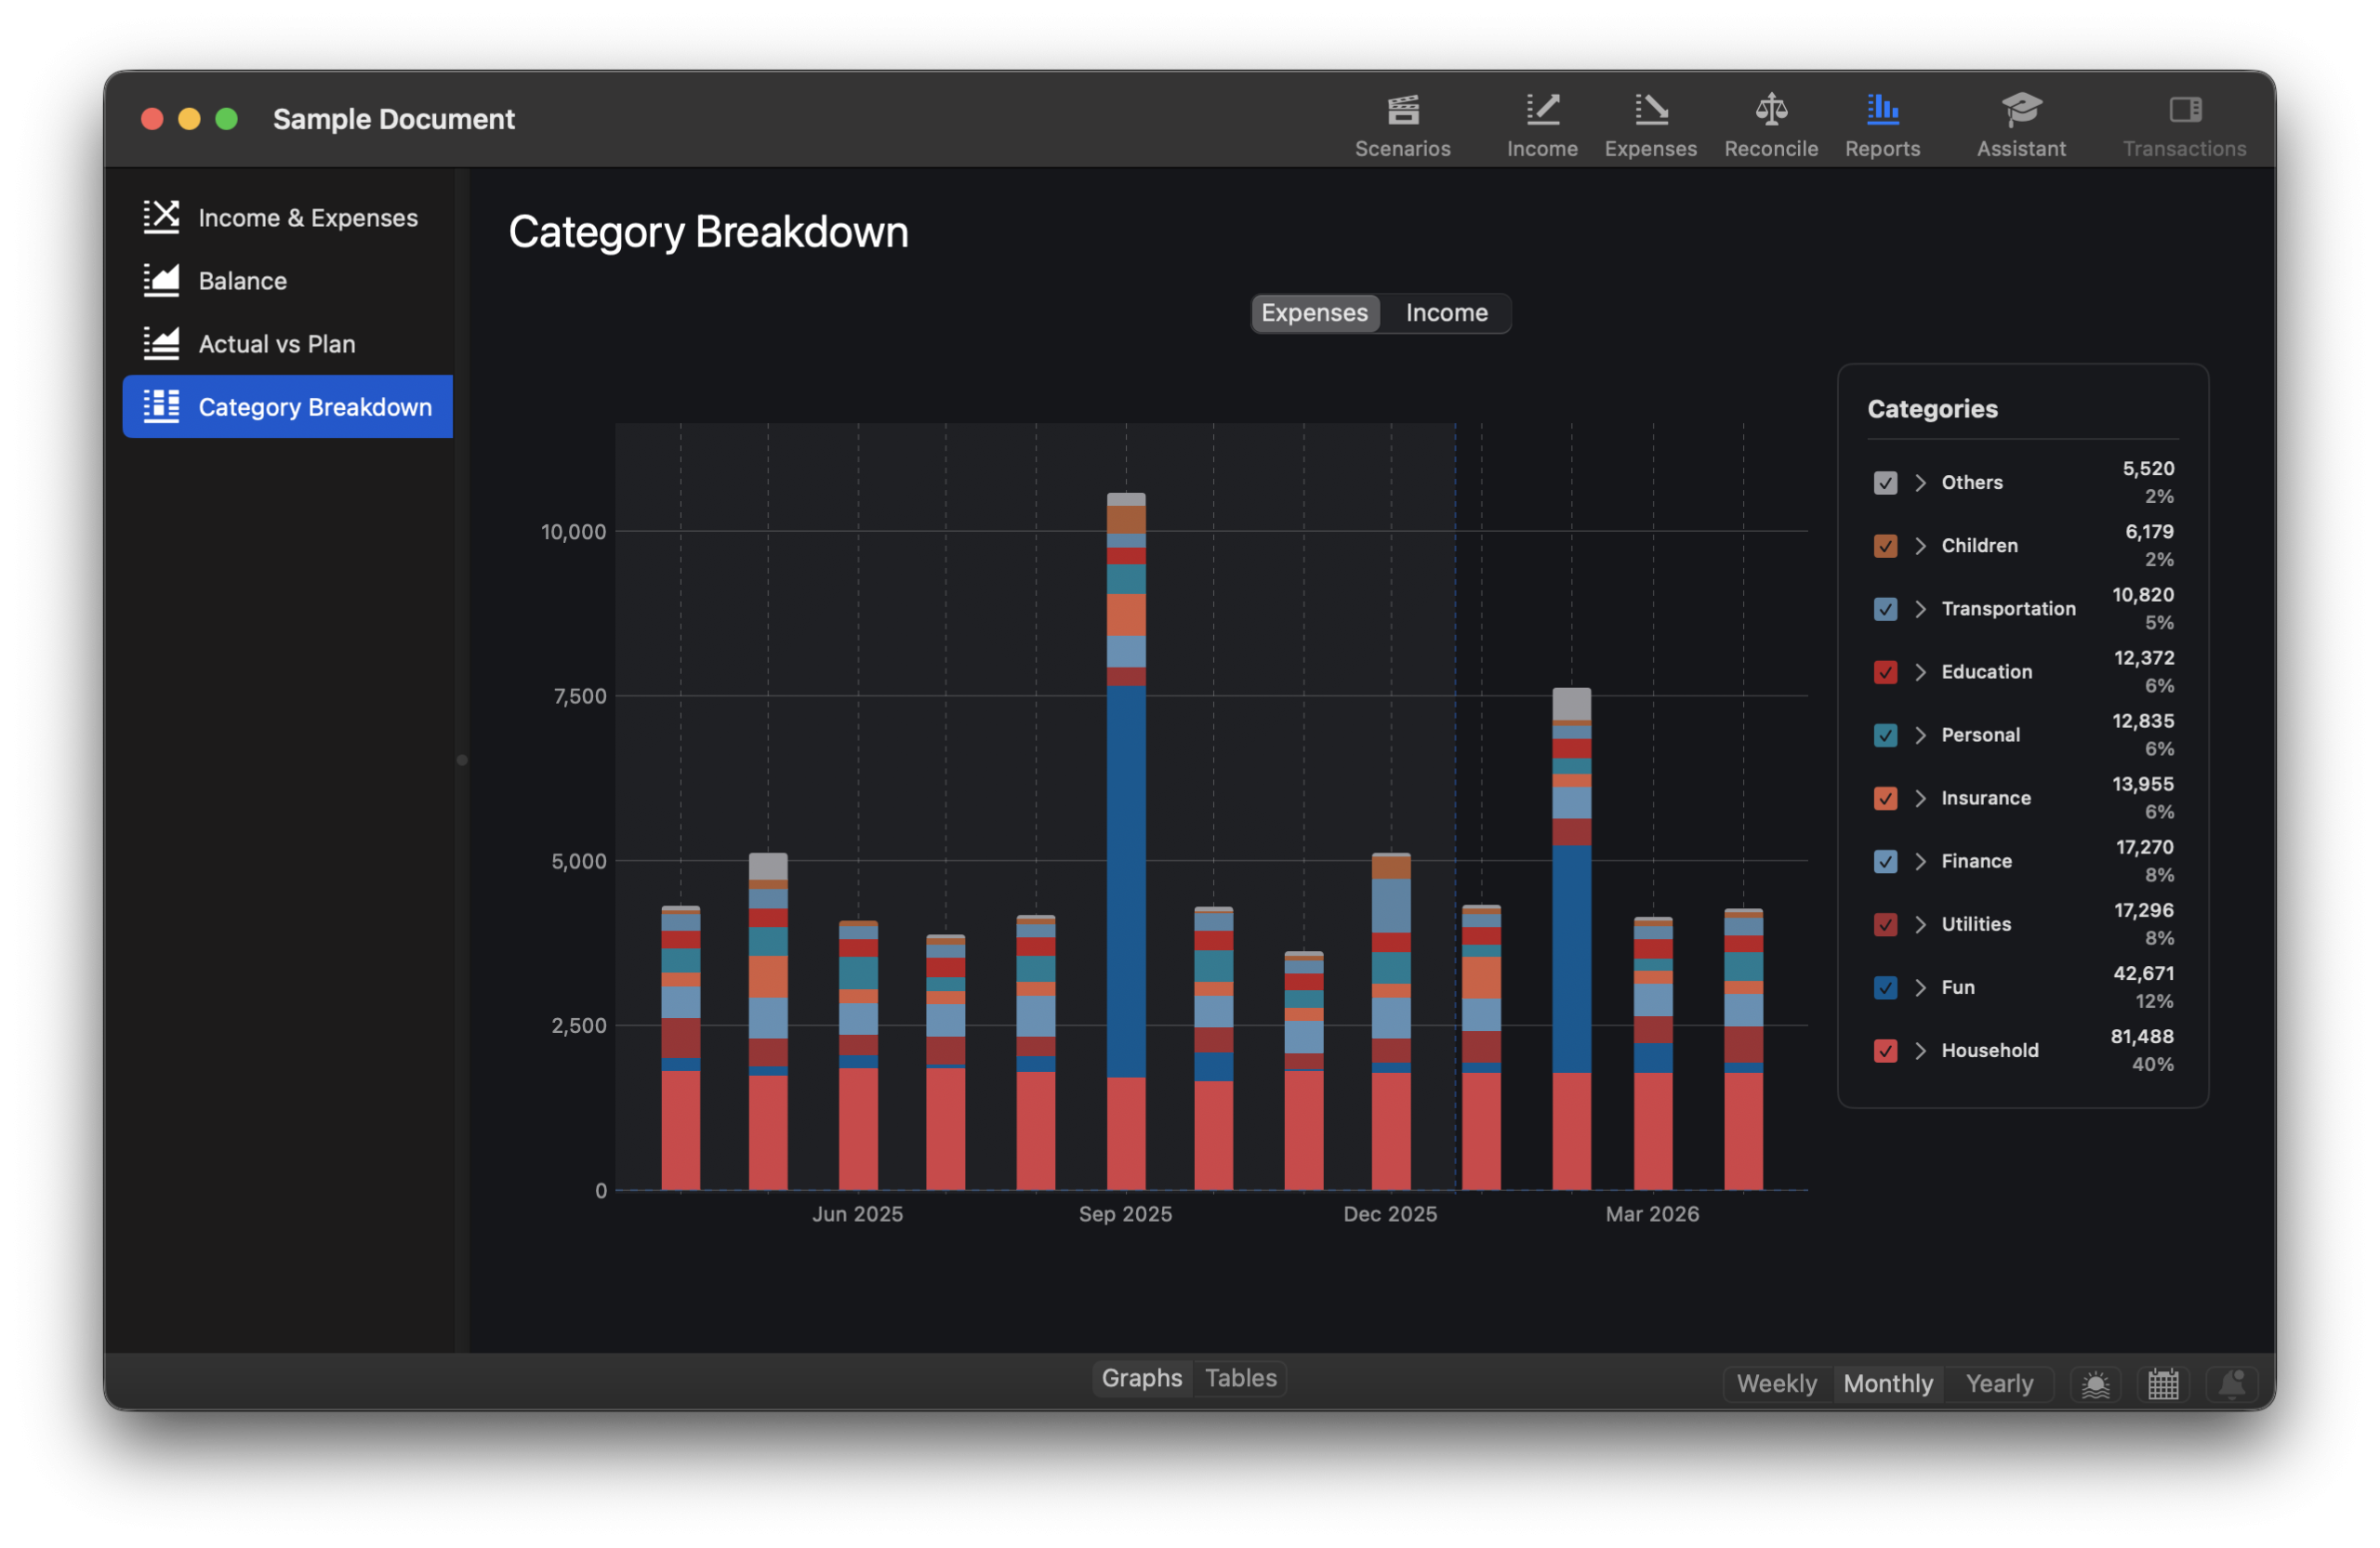The width and height of the screenshot is (2380, 1548).
Task: Open the Scenarios tool in the toolbar
Action: 1403,120
